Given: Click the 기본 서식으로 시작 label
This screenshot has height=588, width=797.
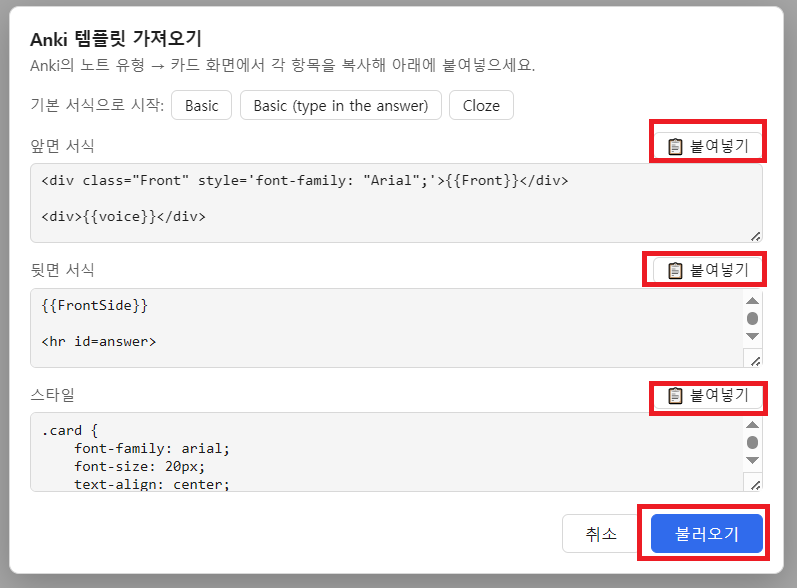Looking at the screenshot, I should (97, 105).
